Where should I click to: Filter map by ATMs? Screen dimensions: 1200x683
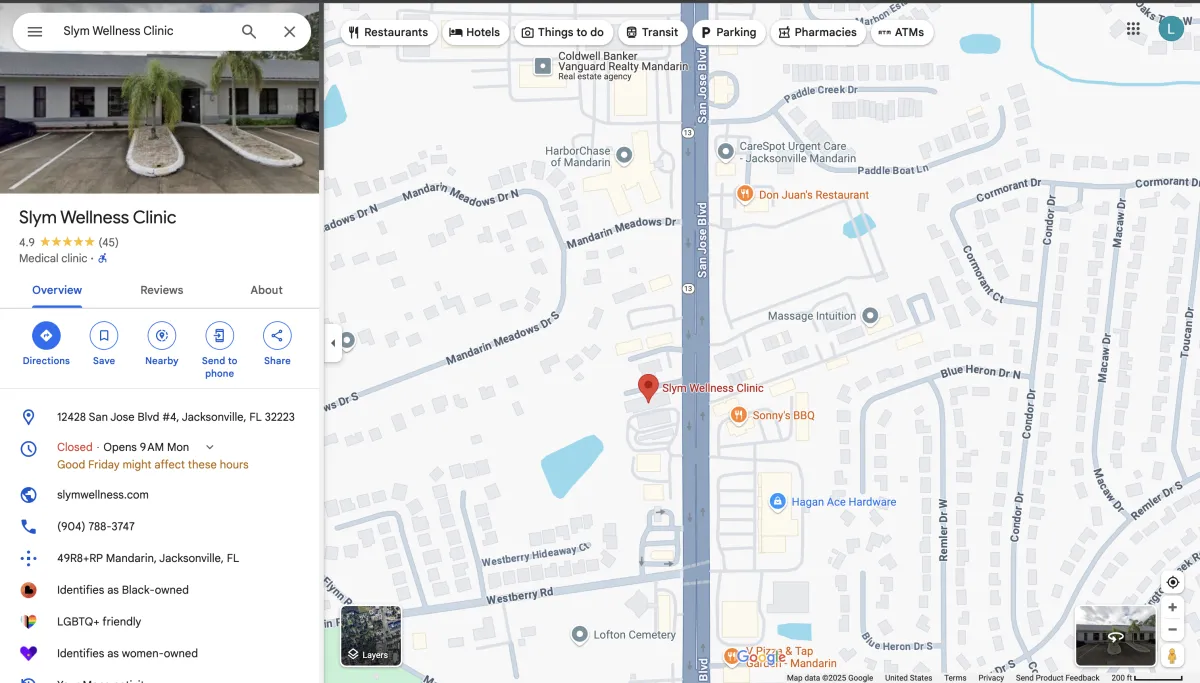click(901, 32)
